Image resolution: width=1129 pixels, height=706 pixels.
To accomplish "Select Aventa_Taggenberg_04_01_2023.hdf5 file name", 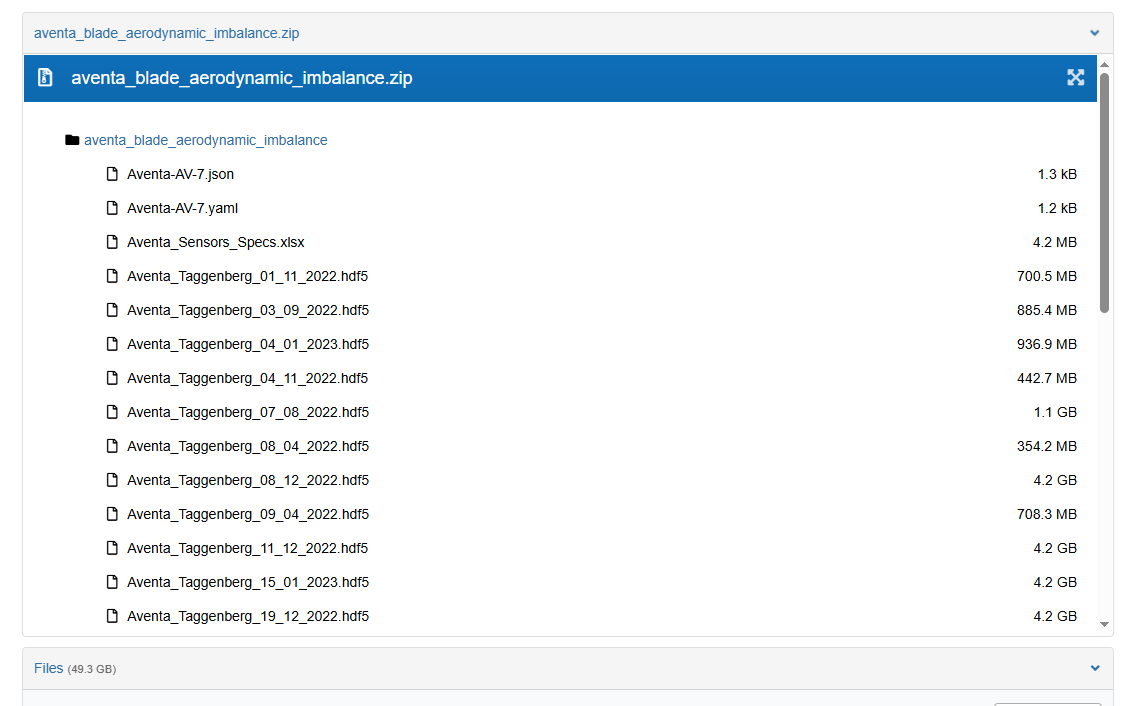I will point(248,344).
